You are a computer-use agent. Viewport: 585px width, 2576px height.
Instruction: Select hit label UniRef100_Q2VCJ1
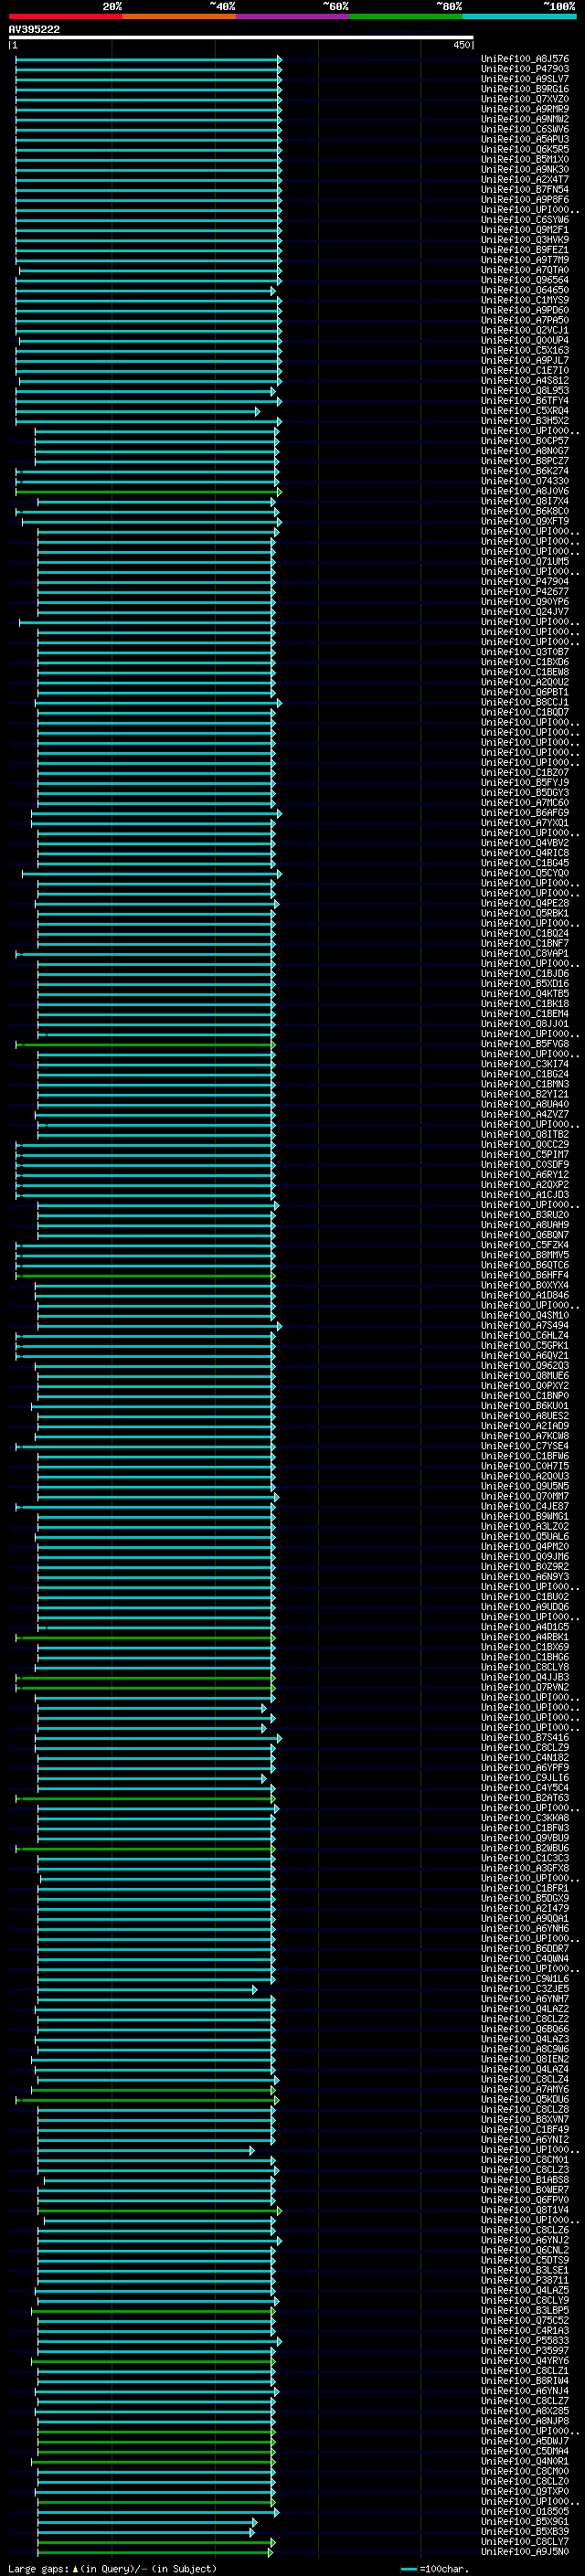[x=525, y=330]
